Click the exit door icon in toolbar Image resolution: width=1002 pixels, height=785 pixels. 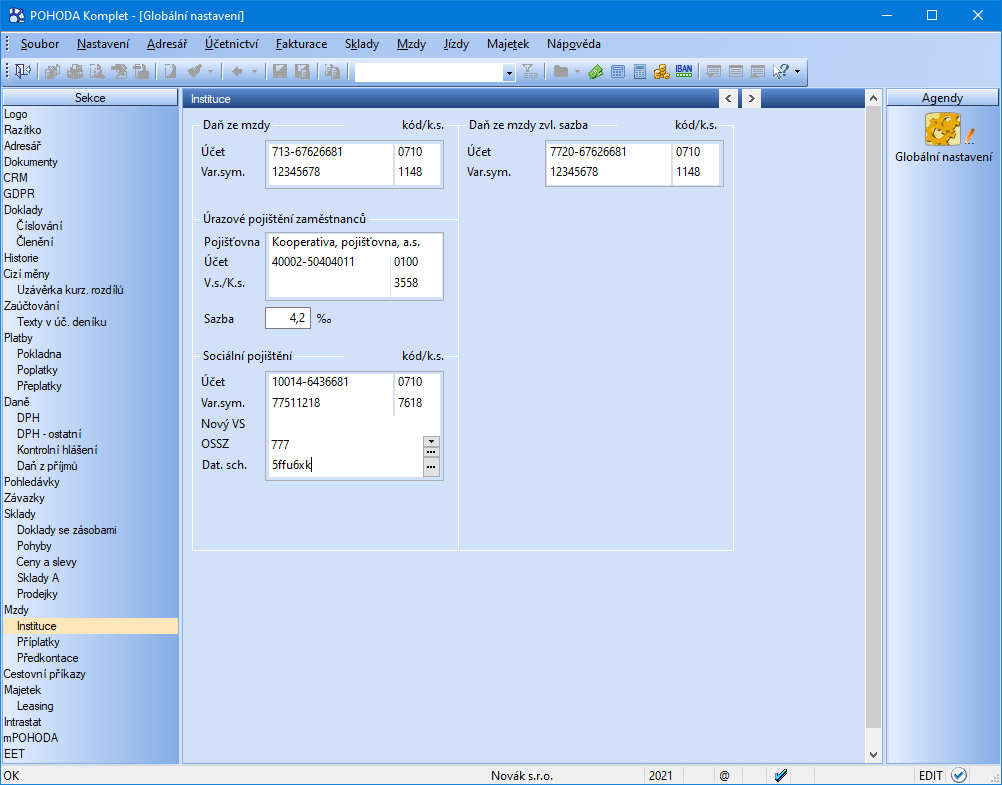[x=22, y=71]
